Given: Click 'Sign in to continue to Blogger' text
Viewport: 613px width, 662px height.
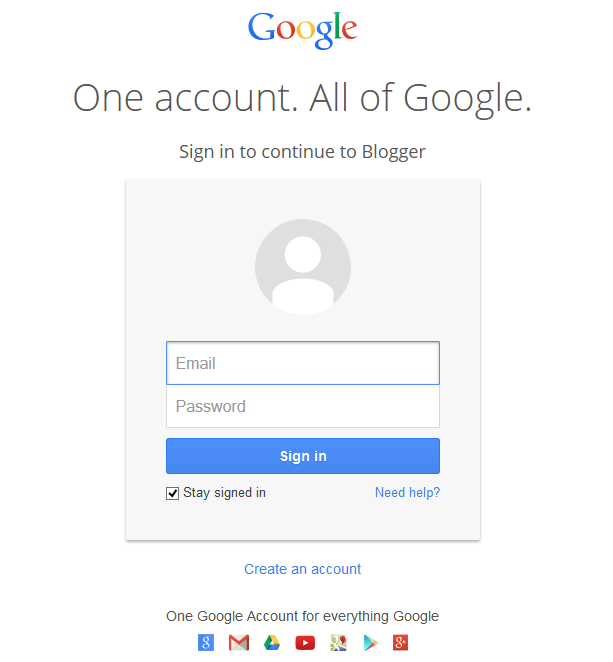Looking at the screenshot, I should [x=302, y=152].
